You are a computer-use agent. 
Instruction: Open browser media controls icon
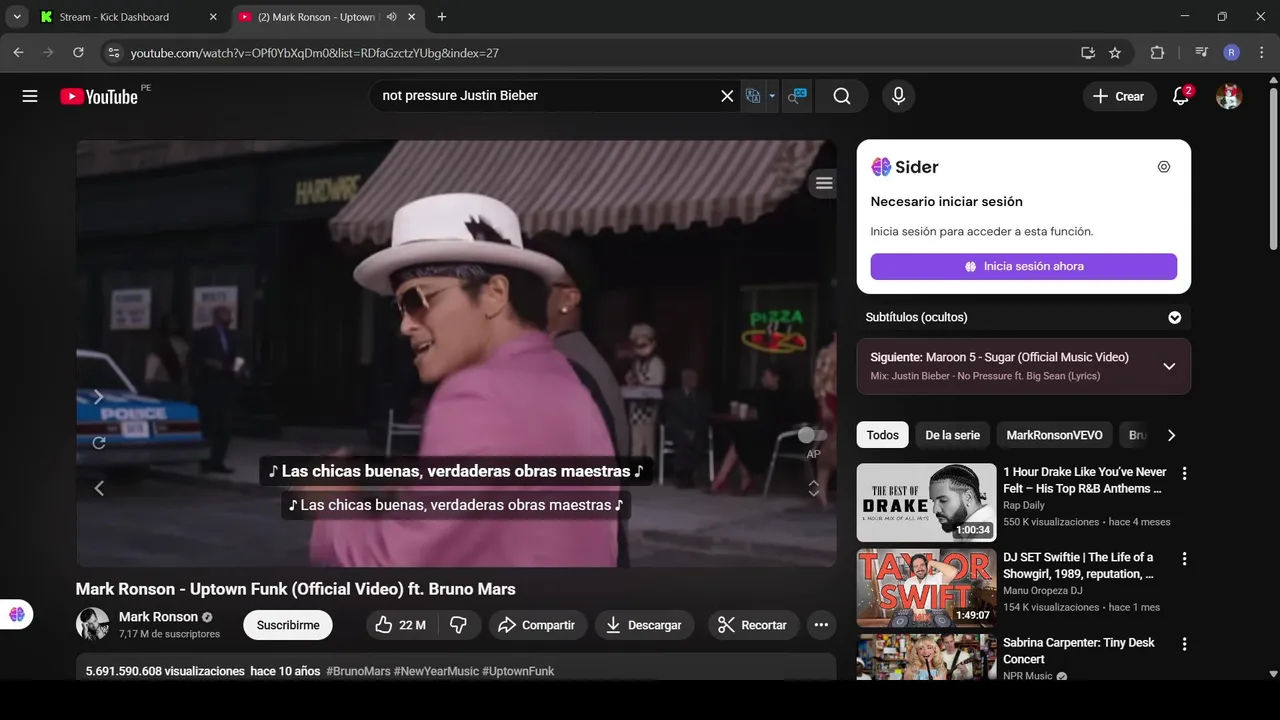click(1202, 53)
